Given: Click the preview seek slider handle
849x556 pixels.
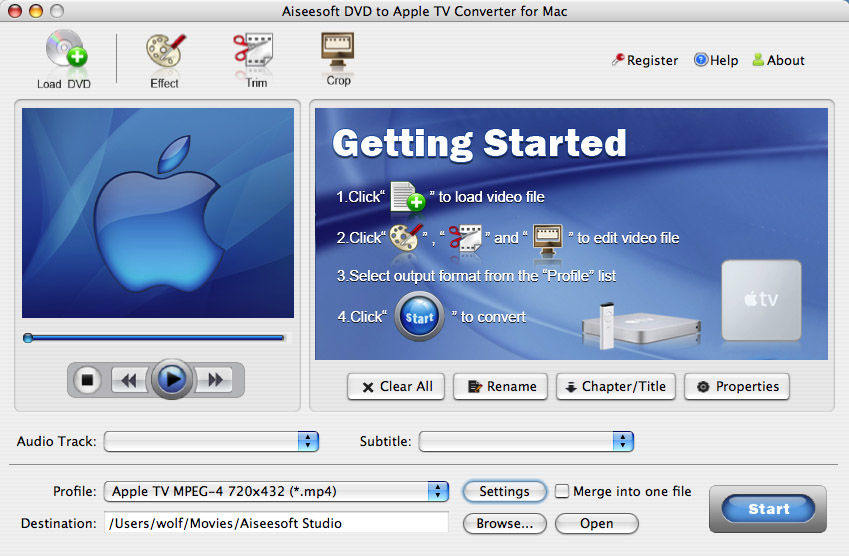Looking at the screenshot, I should [x=28, y=338].
